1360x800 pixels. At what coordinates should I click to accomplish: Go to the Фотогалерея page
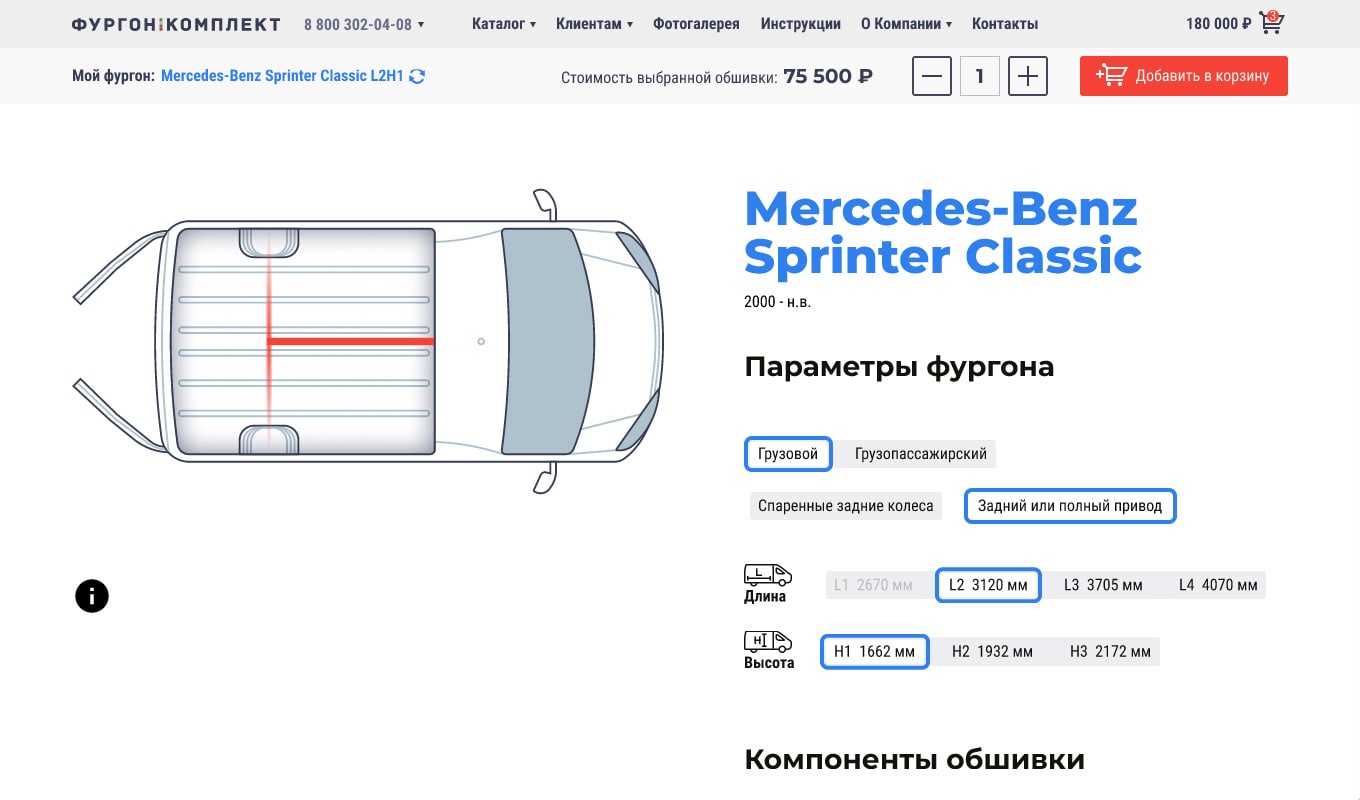[x=696, y=24]
